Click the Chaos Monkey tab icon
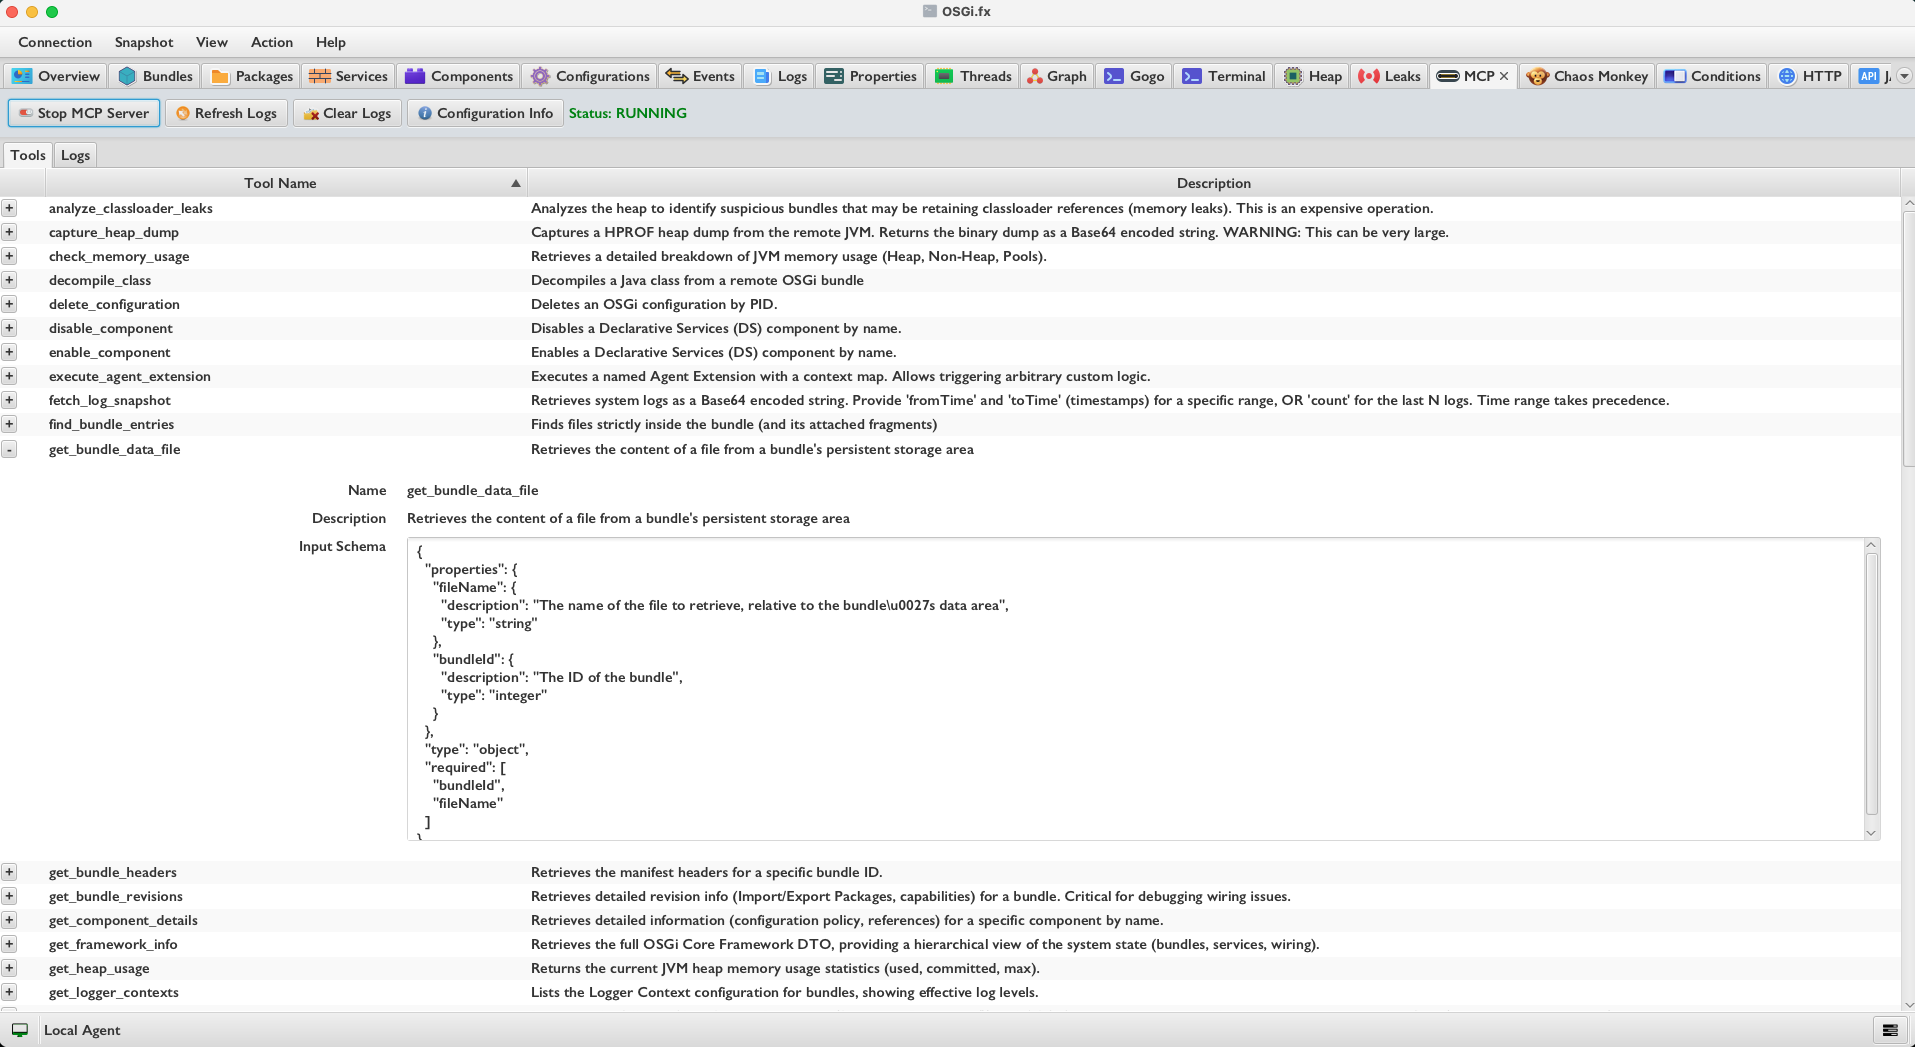Viewport: 1915px width, 1047px height. 1537,76
